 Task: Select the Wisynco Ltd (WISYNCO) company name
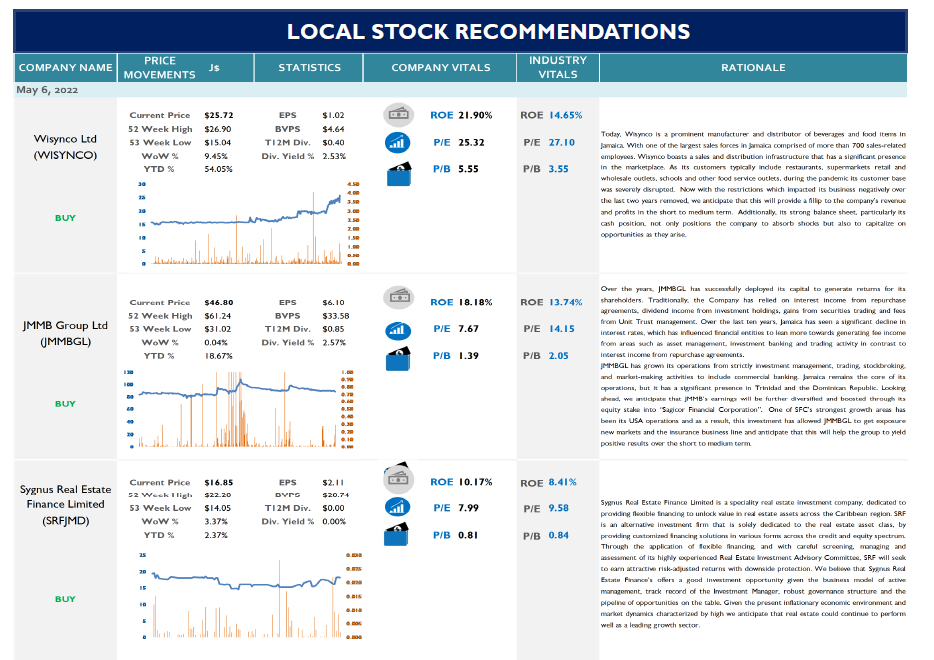tap(65, 147)
